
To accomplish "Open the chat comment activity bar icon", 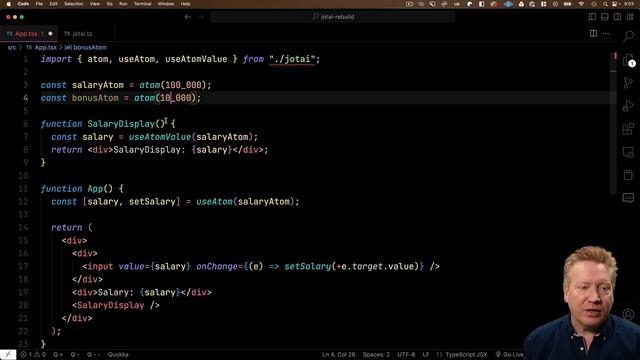I will (x=628, y=198).
